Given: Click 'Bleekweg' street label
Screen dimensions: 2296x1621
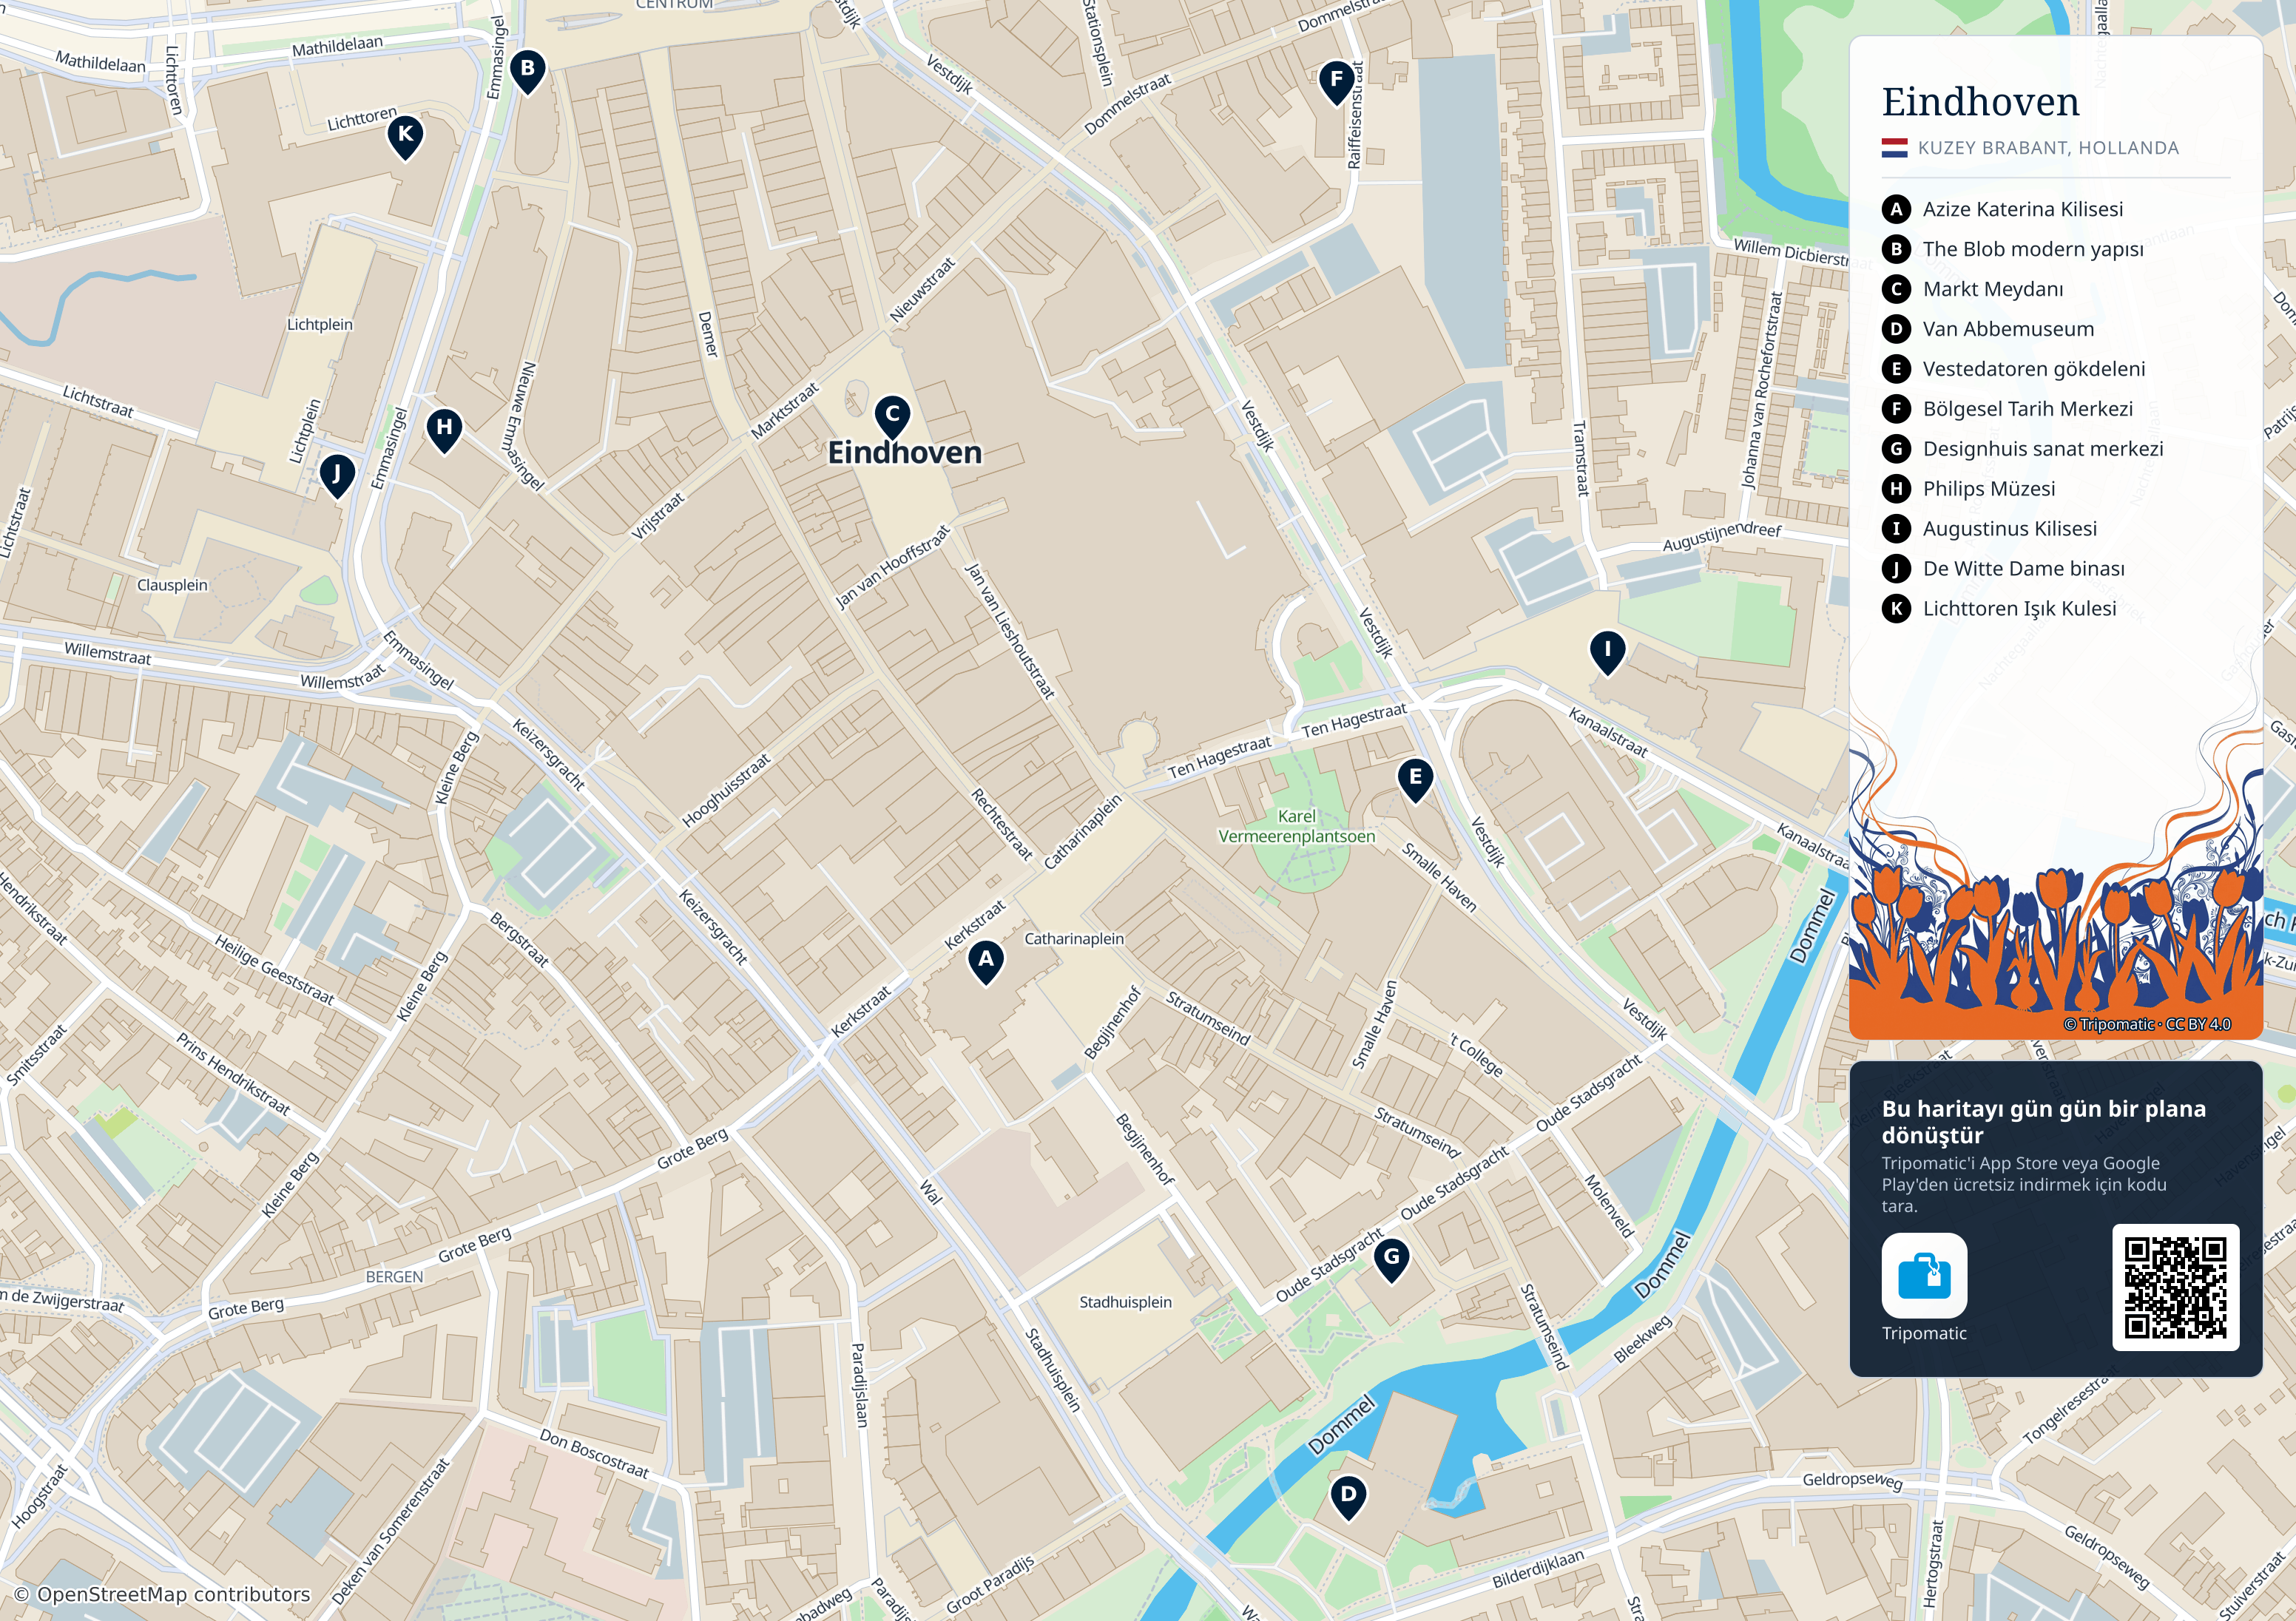Looking at the screenshot, I should 1643,1339.
